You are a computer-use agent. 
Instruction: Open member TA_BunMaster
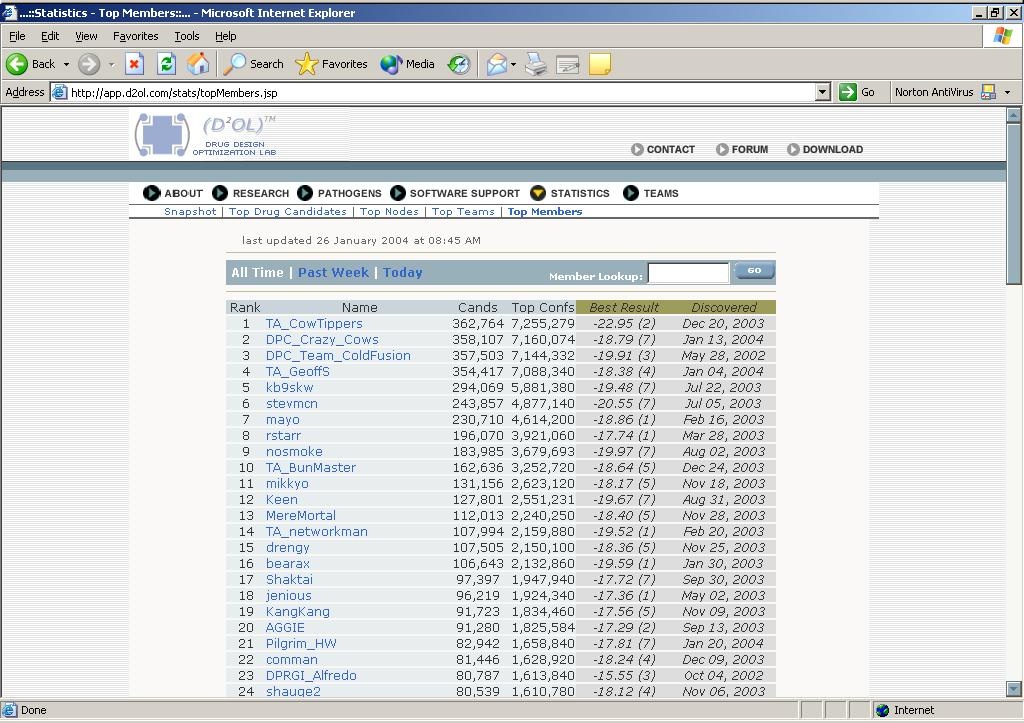311,468
